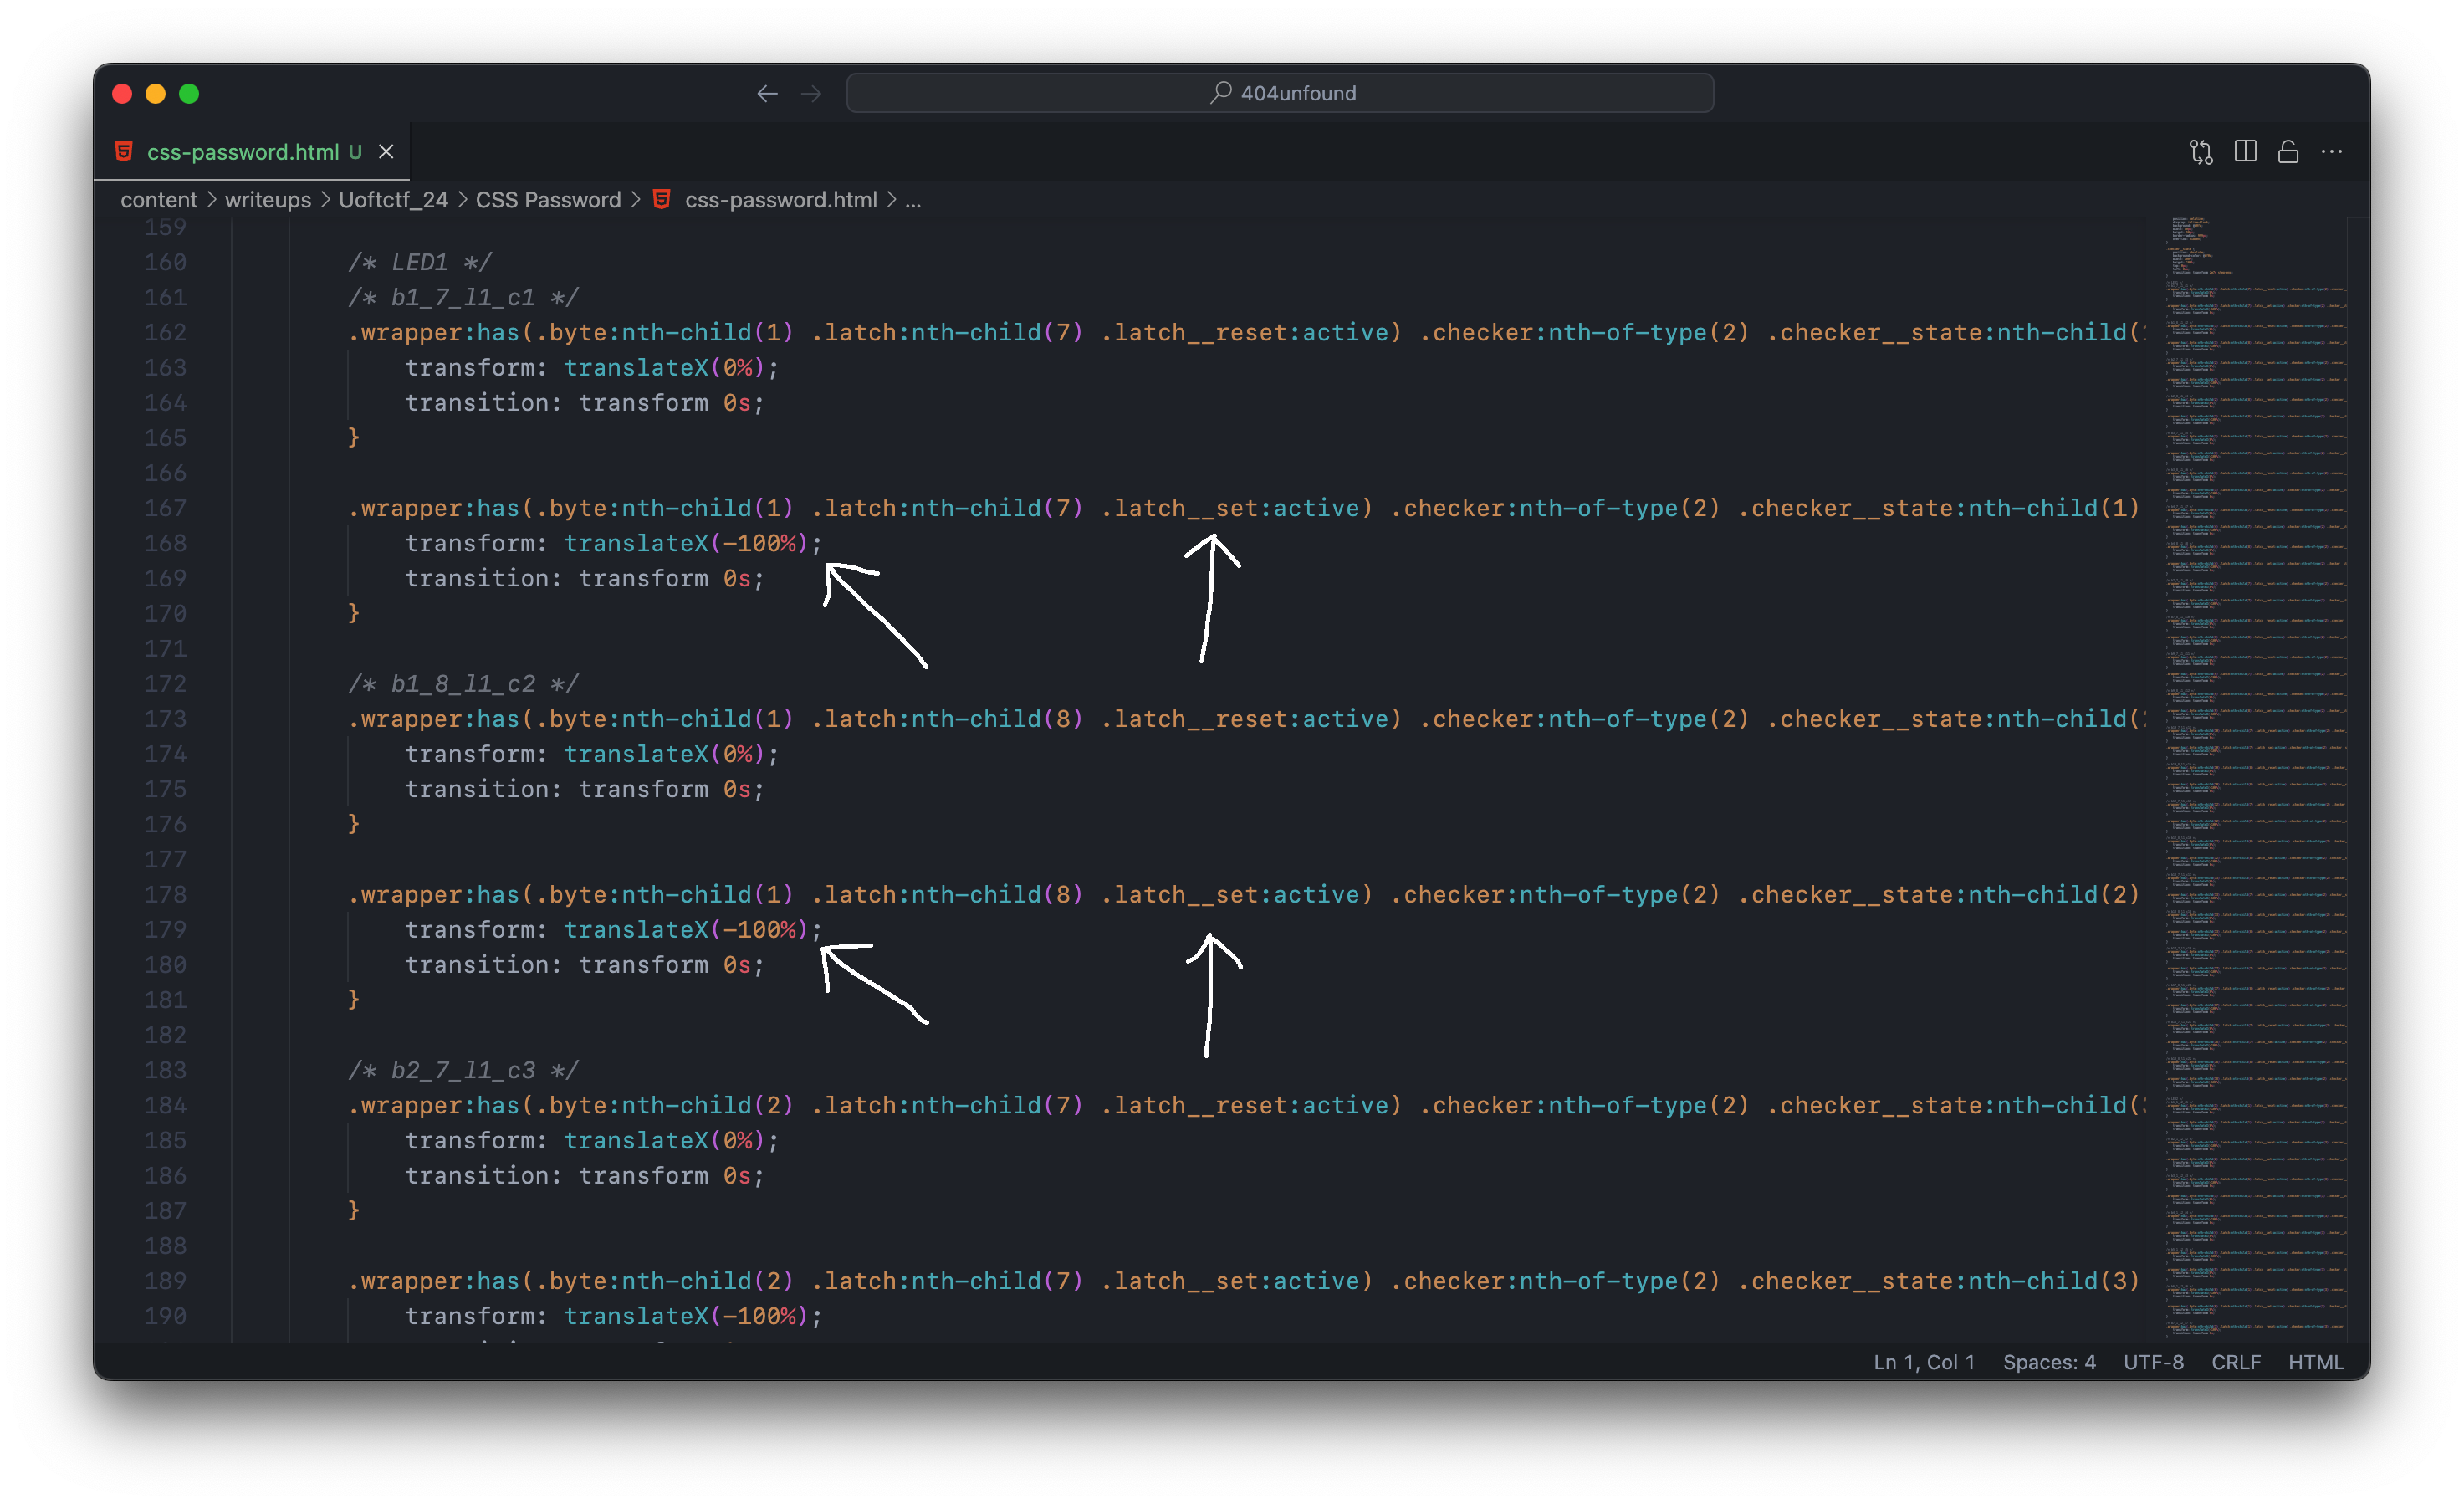The width and height of the screenshot is (2464, 1504).
Task: Click line number 178
Action: pyautogui.click(x=165, y=894)
